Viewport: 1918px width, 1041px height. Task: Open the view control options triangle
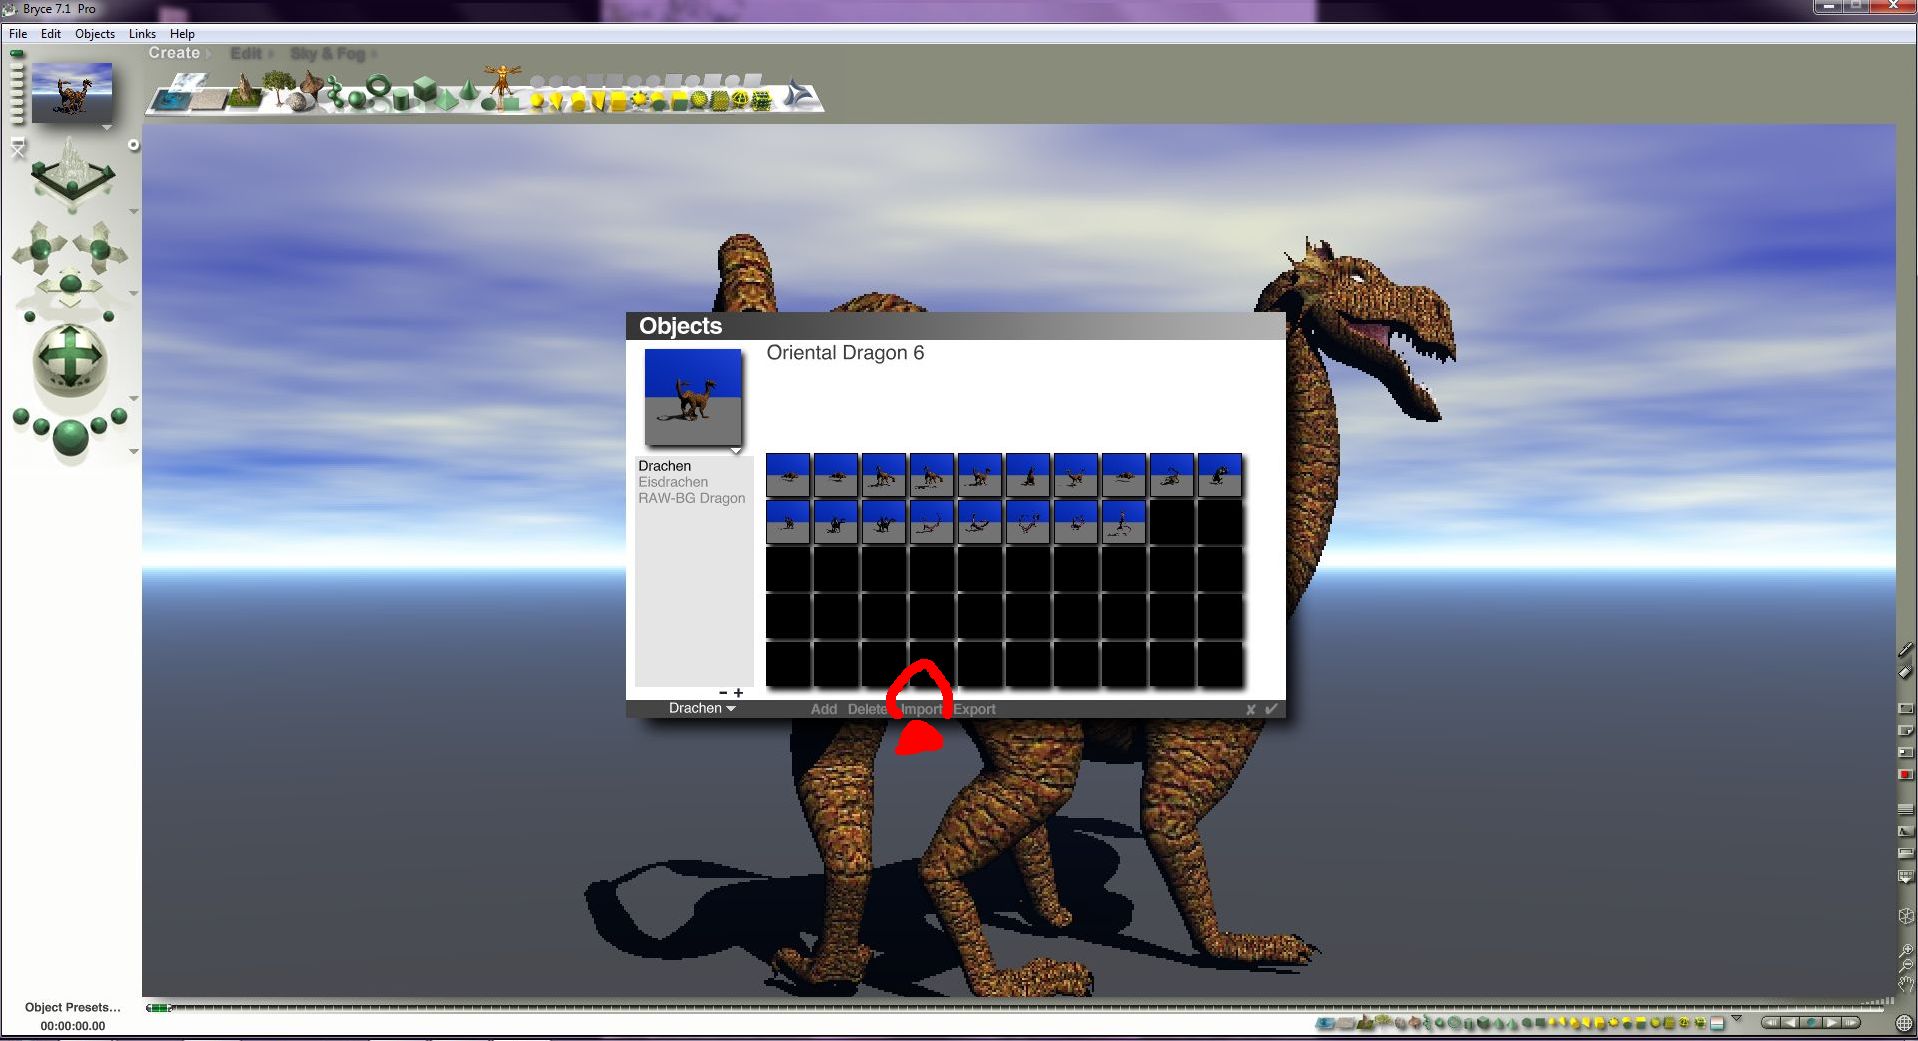click(134, 212)
